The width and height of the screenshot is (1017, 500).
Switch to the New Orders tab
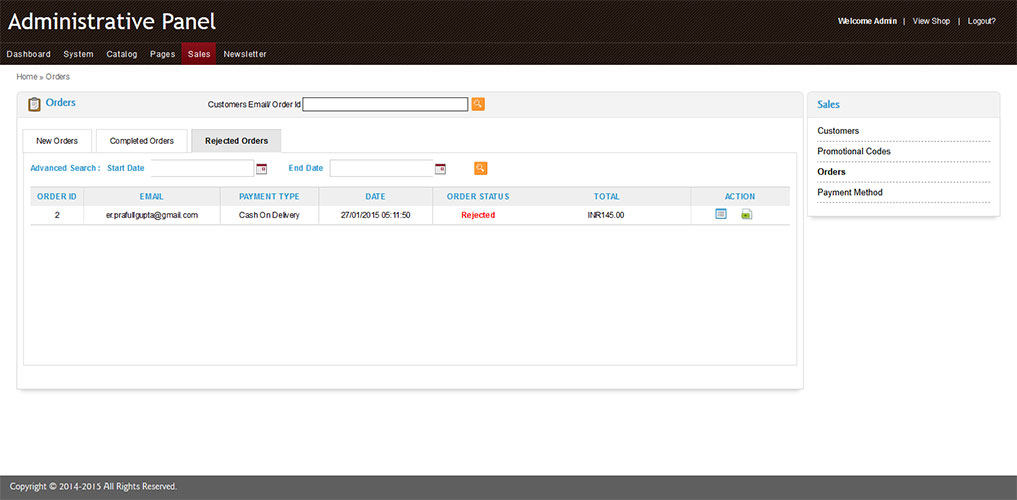pos(57,141)
